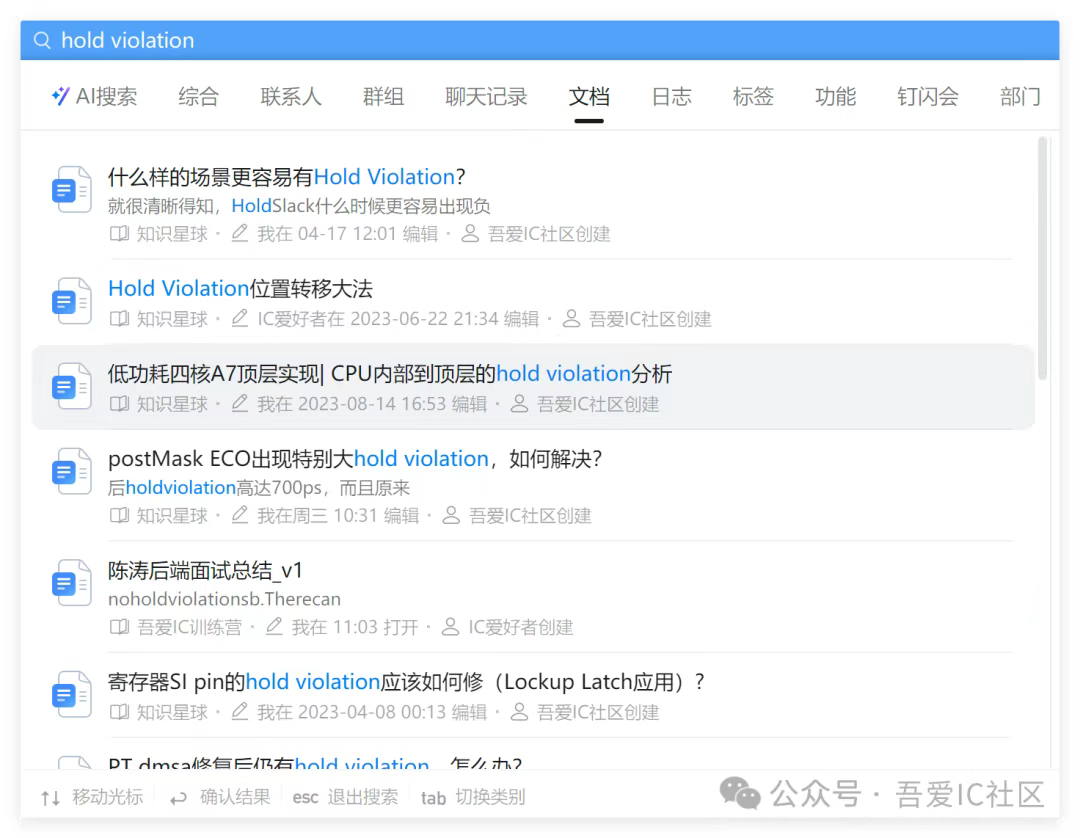Click snippet noholdviolationsb.Therecan

[225, 599]
